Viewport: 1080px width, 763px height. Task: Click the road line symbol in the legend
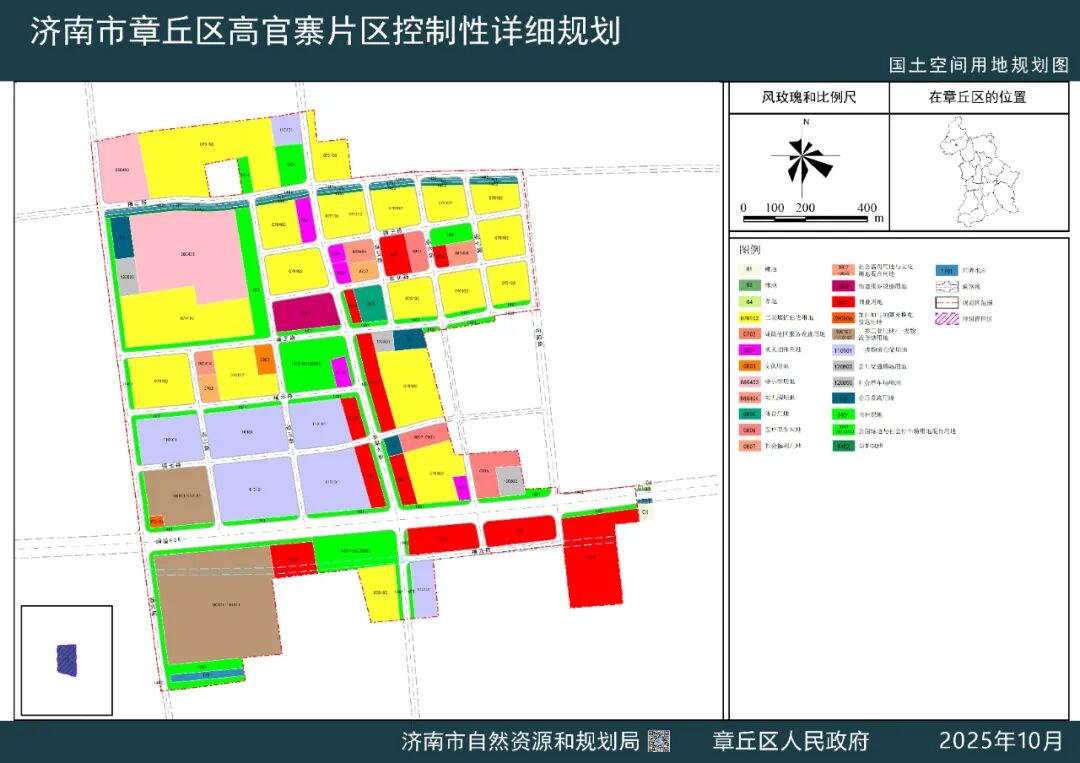click(x=947, y=286)
